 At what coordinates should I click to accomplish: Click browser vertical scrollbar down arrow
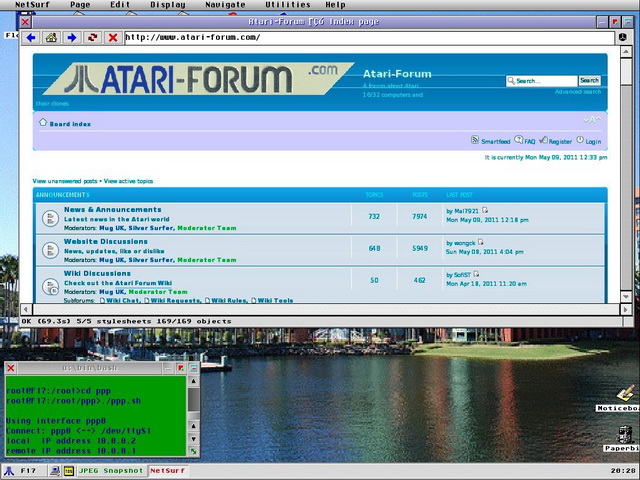click(x=626, y=297)
